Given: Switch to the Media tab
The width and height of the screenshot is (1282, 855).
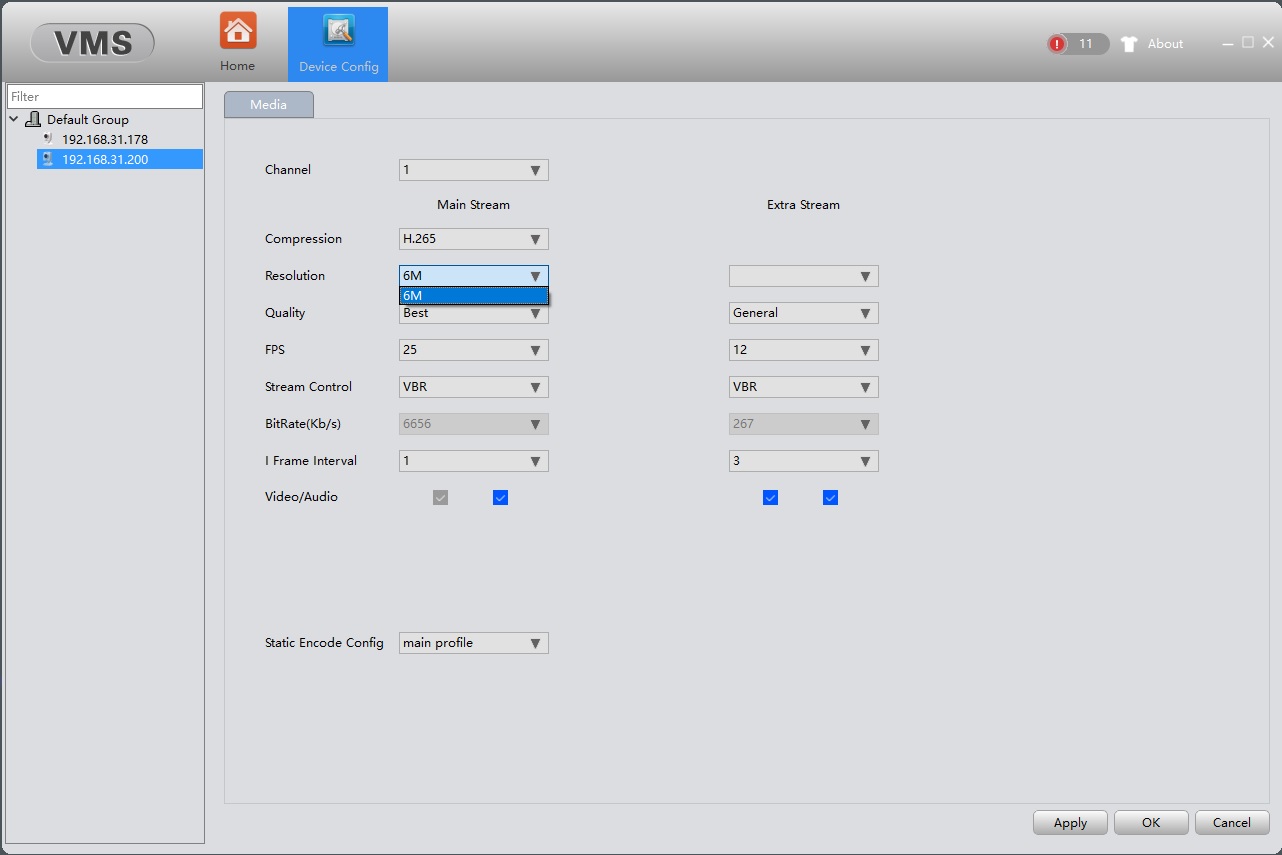Looking at the screenshot, I should pos(268,105).
